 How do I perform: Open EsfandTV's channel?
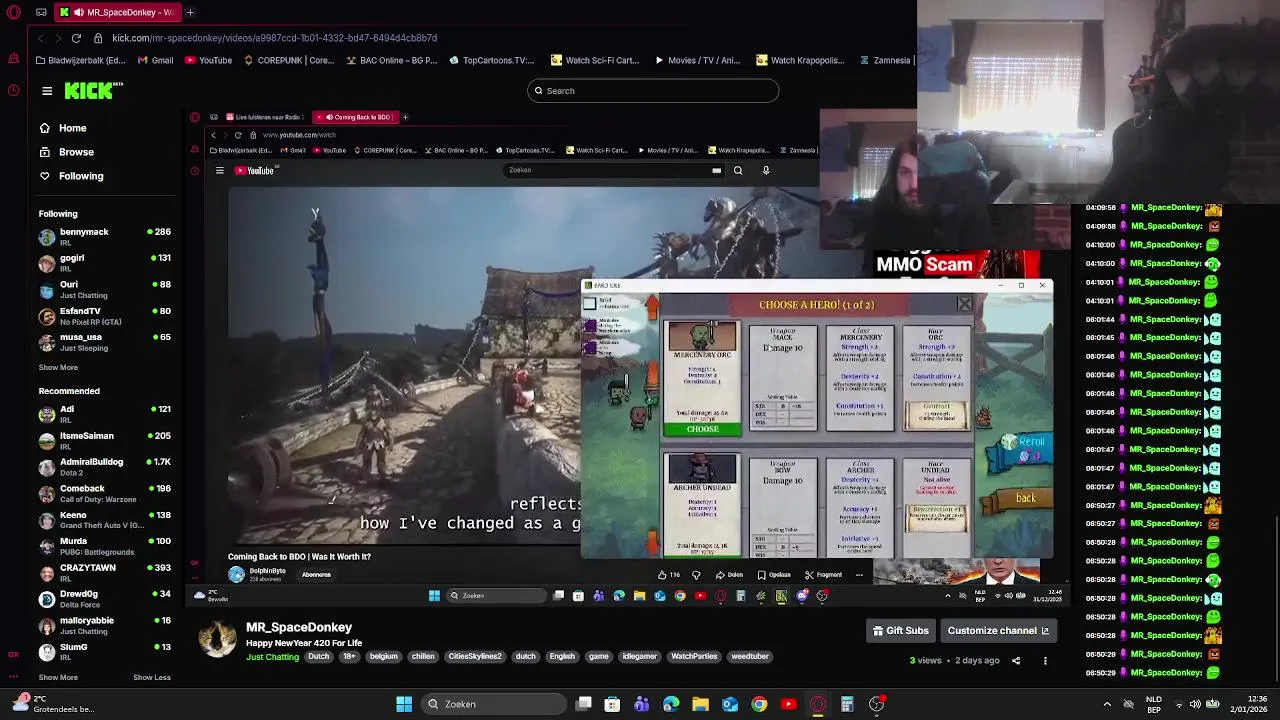tap(104, 316)
